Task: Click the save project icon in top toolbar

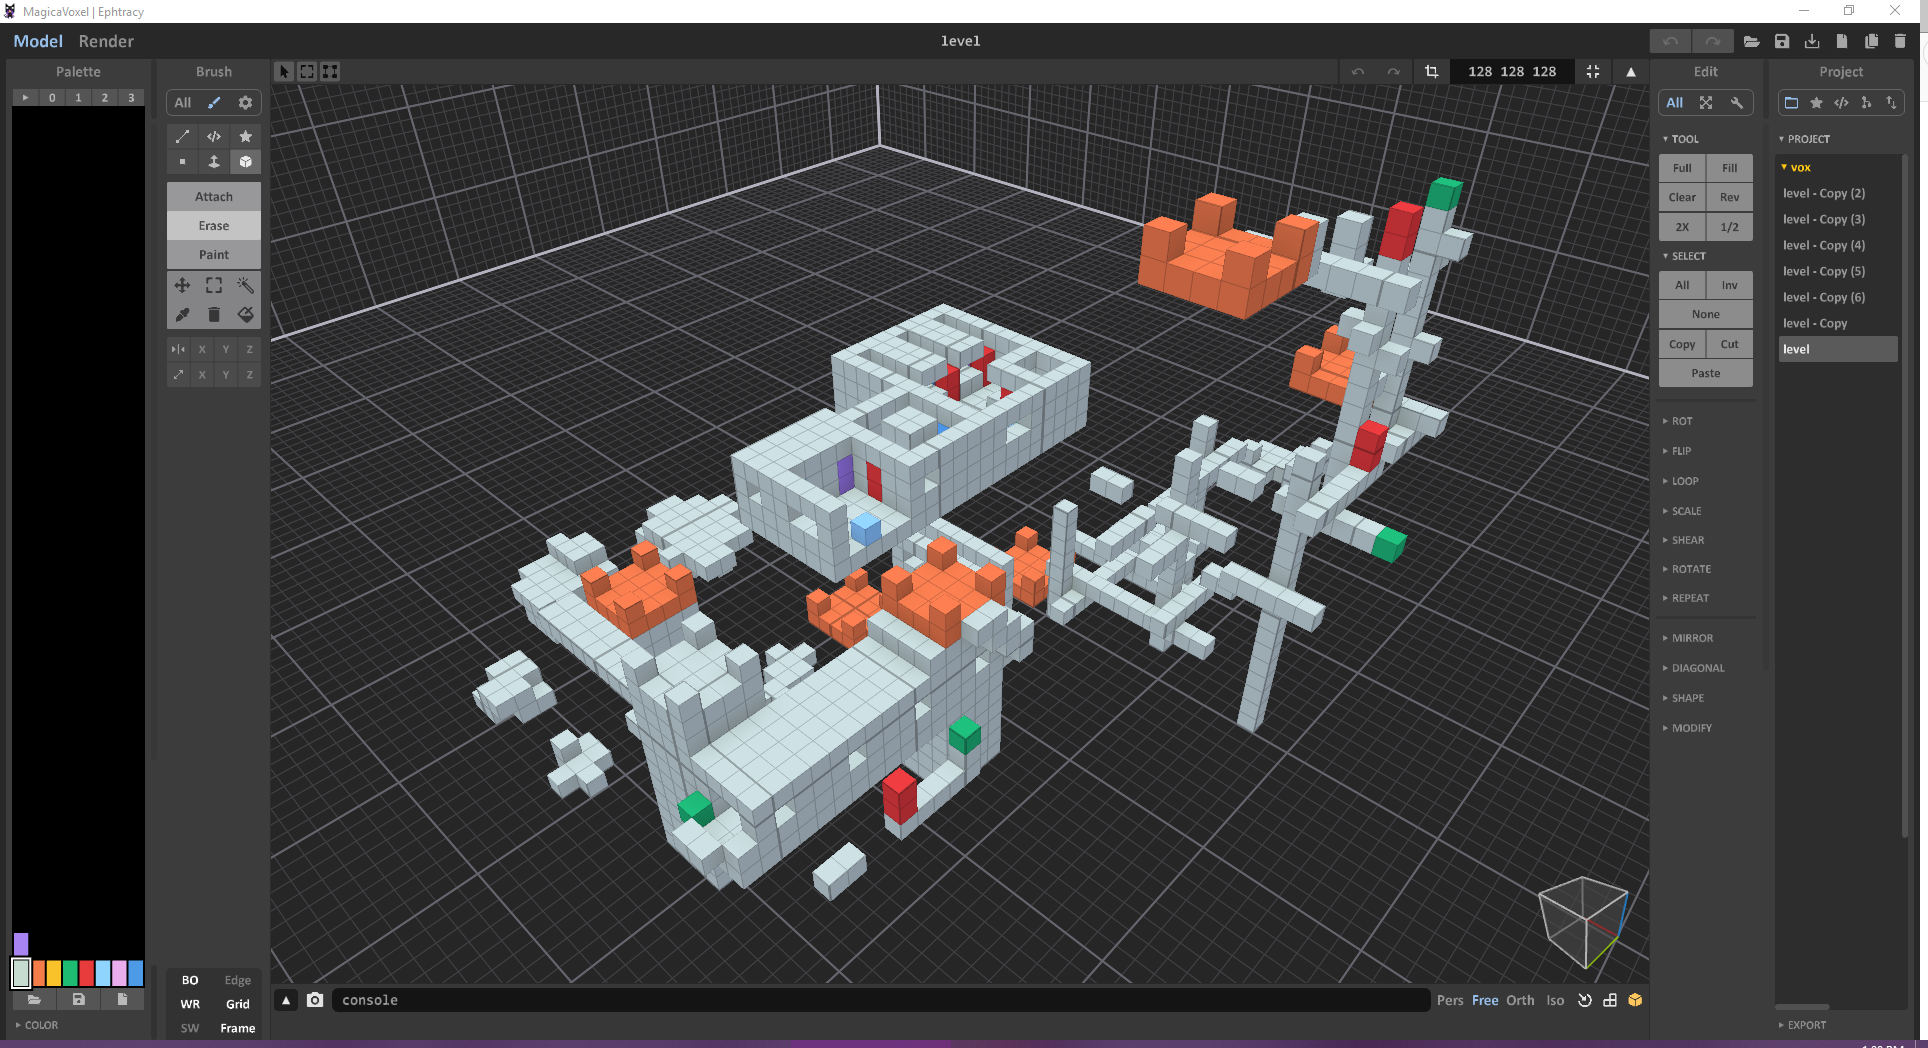Action: 1782,41
